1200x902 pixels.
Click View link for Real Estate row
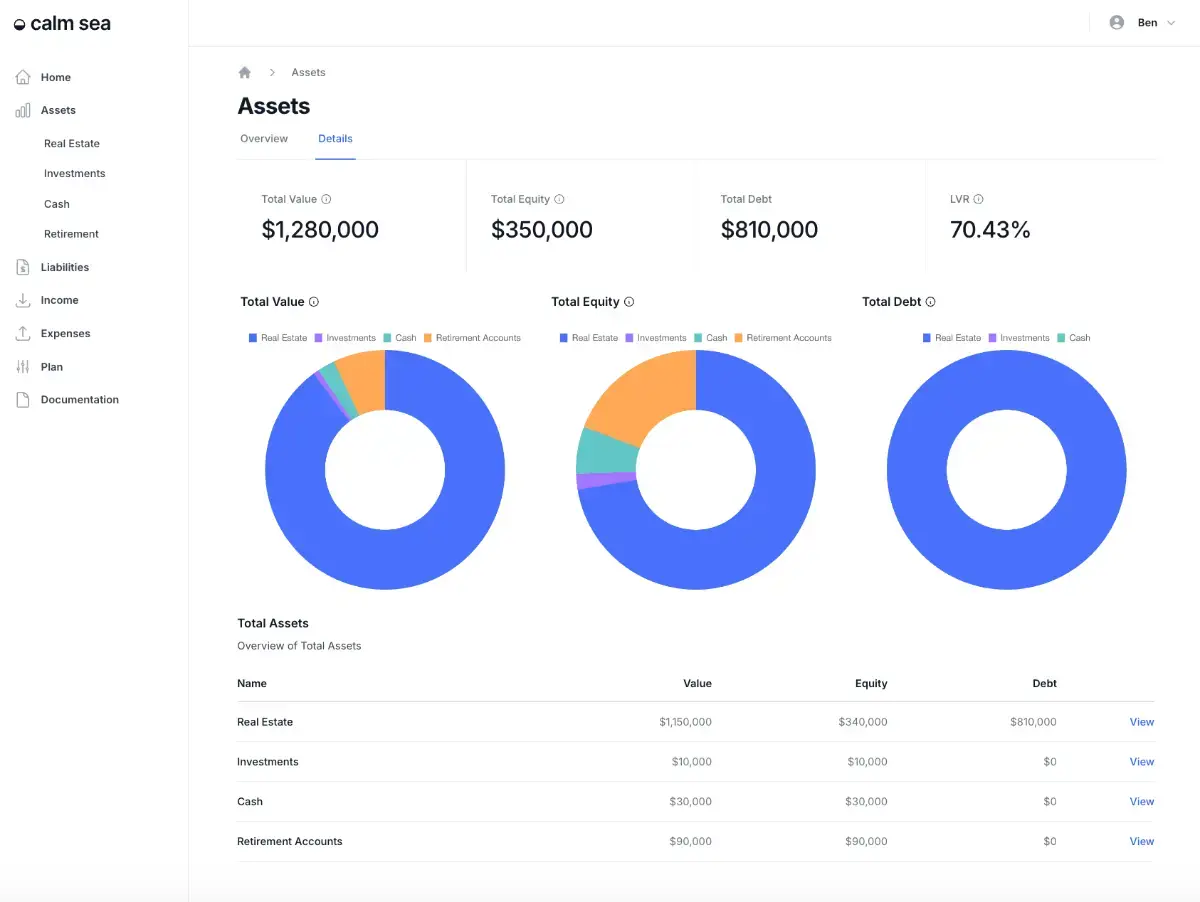point(1141,722)
